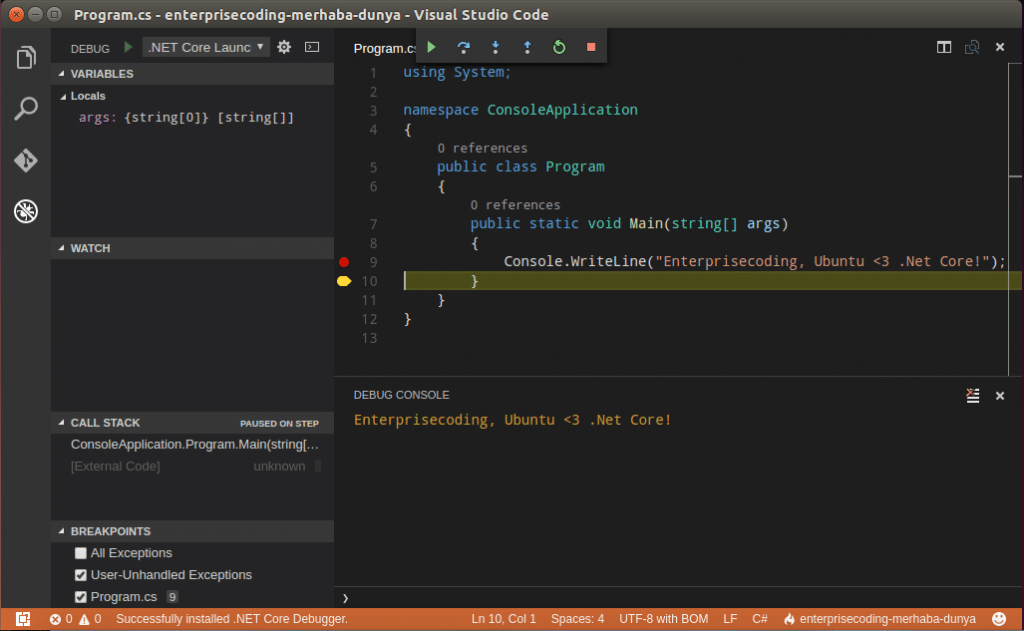Disable the Program.cs breakpoint checkbox
1024x631 pixels.
point(80,597)
